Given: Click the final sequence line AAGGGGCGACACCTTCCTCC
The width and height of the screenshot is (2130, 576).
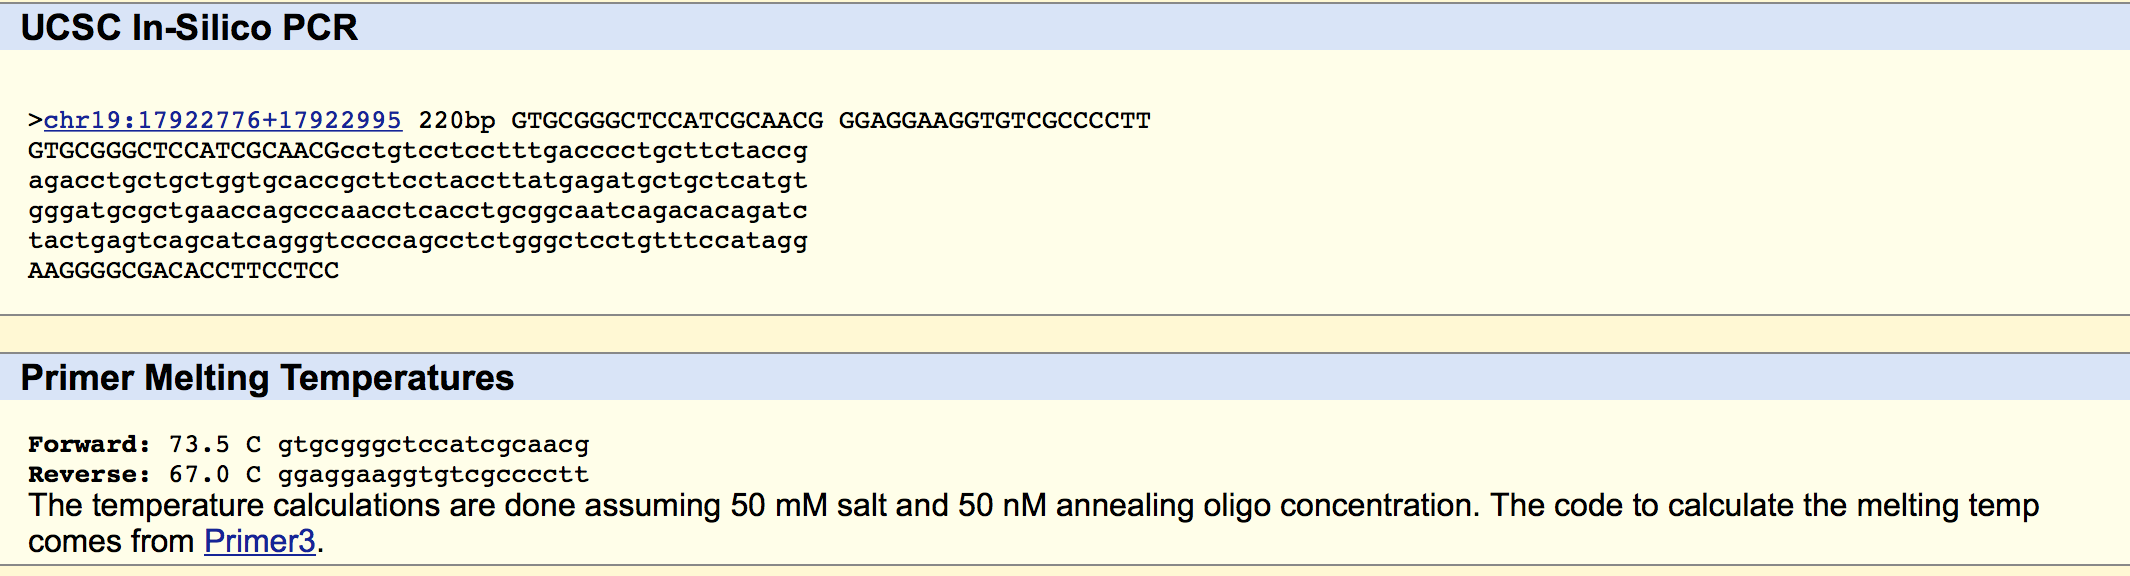Looking at the screenshot, I should pyautogui.click(x=183, y=271).
